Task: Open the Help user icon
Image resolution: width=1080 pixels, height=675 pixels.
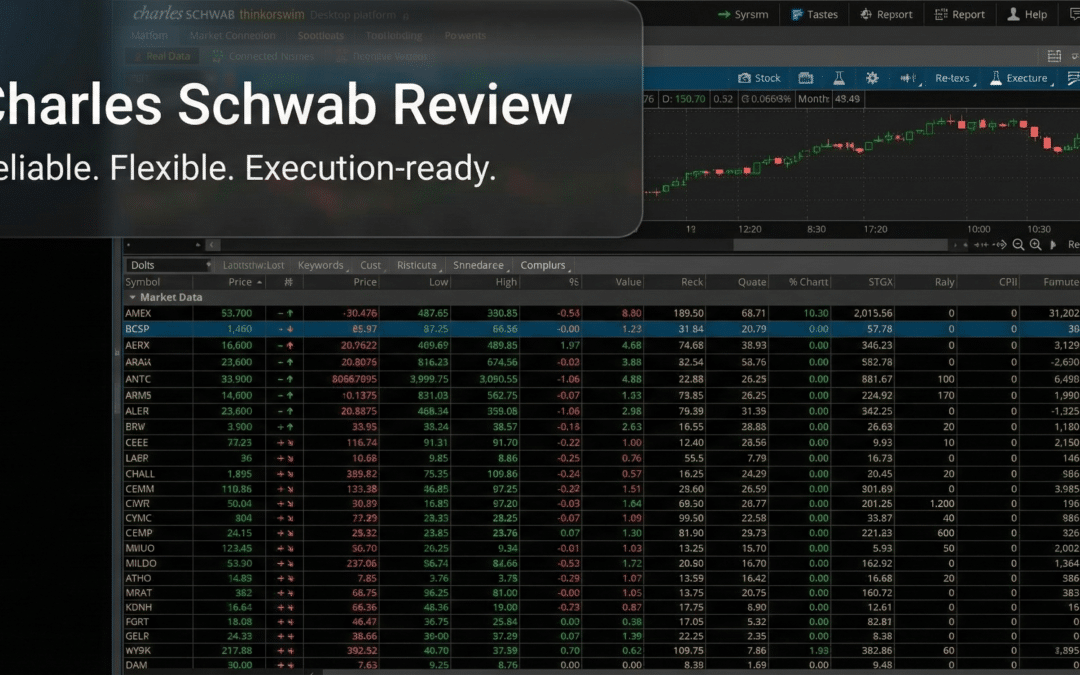Action: coord(1027,14)
